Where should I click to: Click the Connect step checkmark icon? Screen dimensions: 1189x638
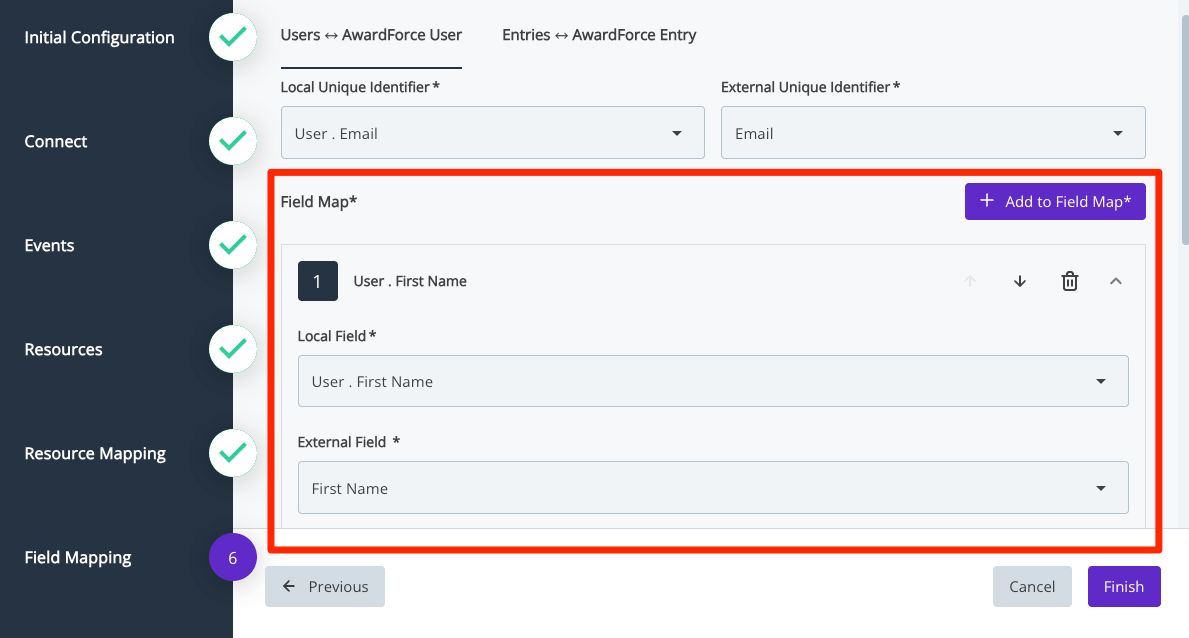tap(233, 141)
